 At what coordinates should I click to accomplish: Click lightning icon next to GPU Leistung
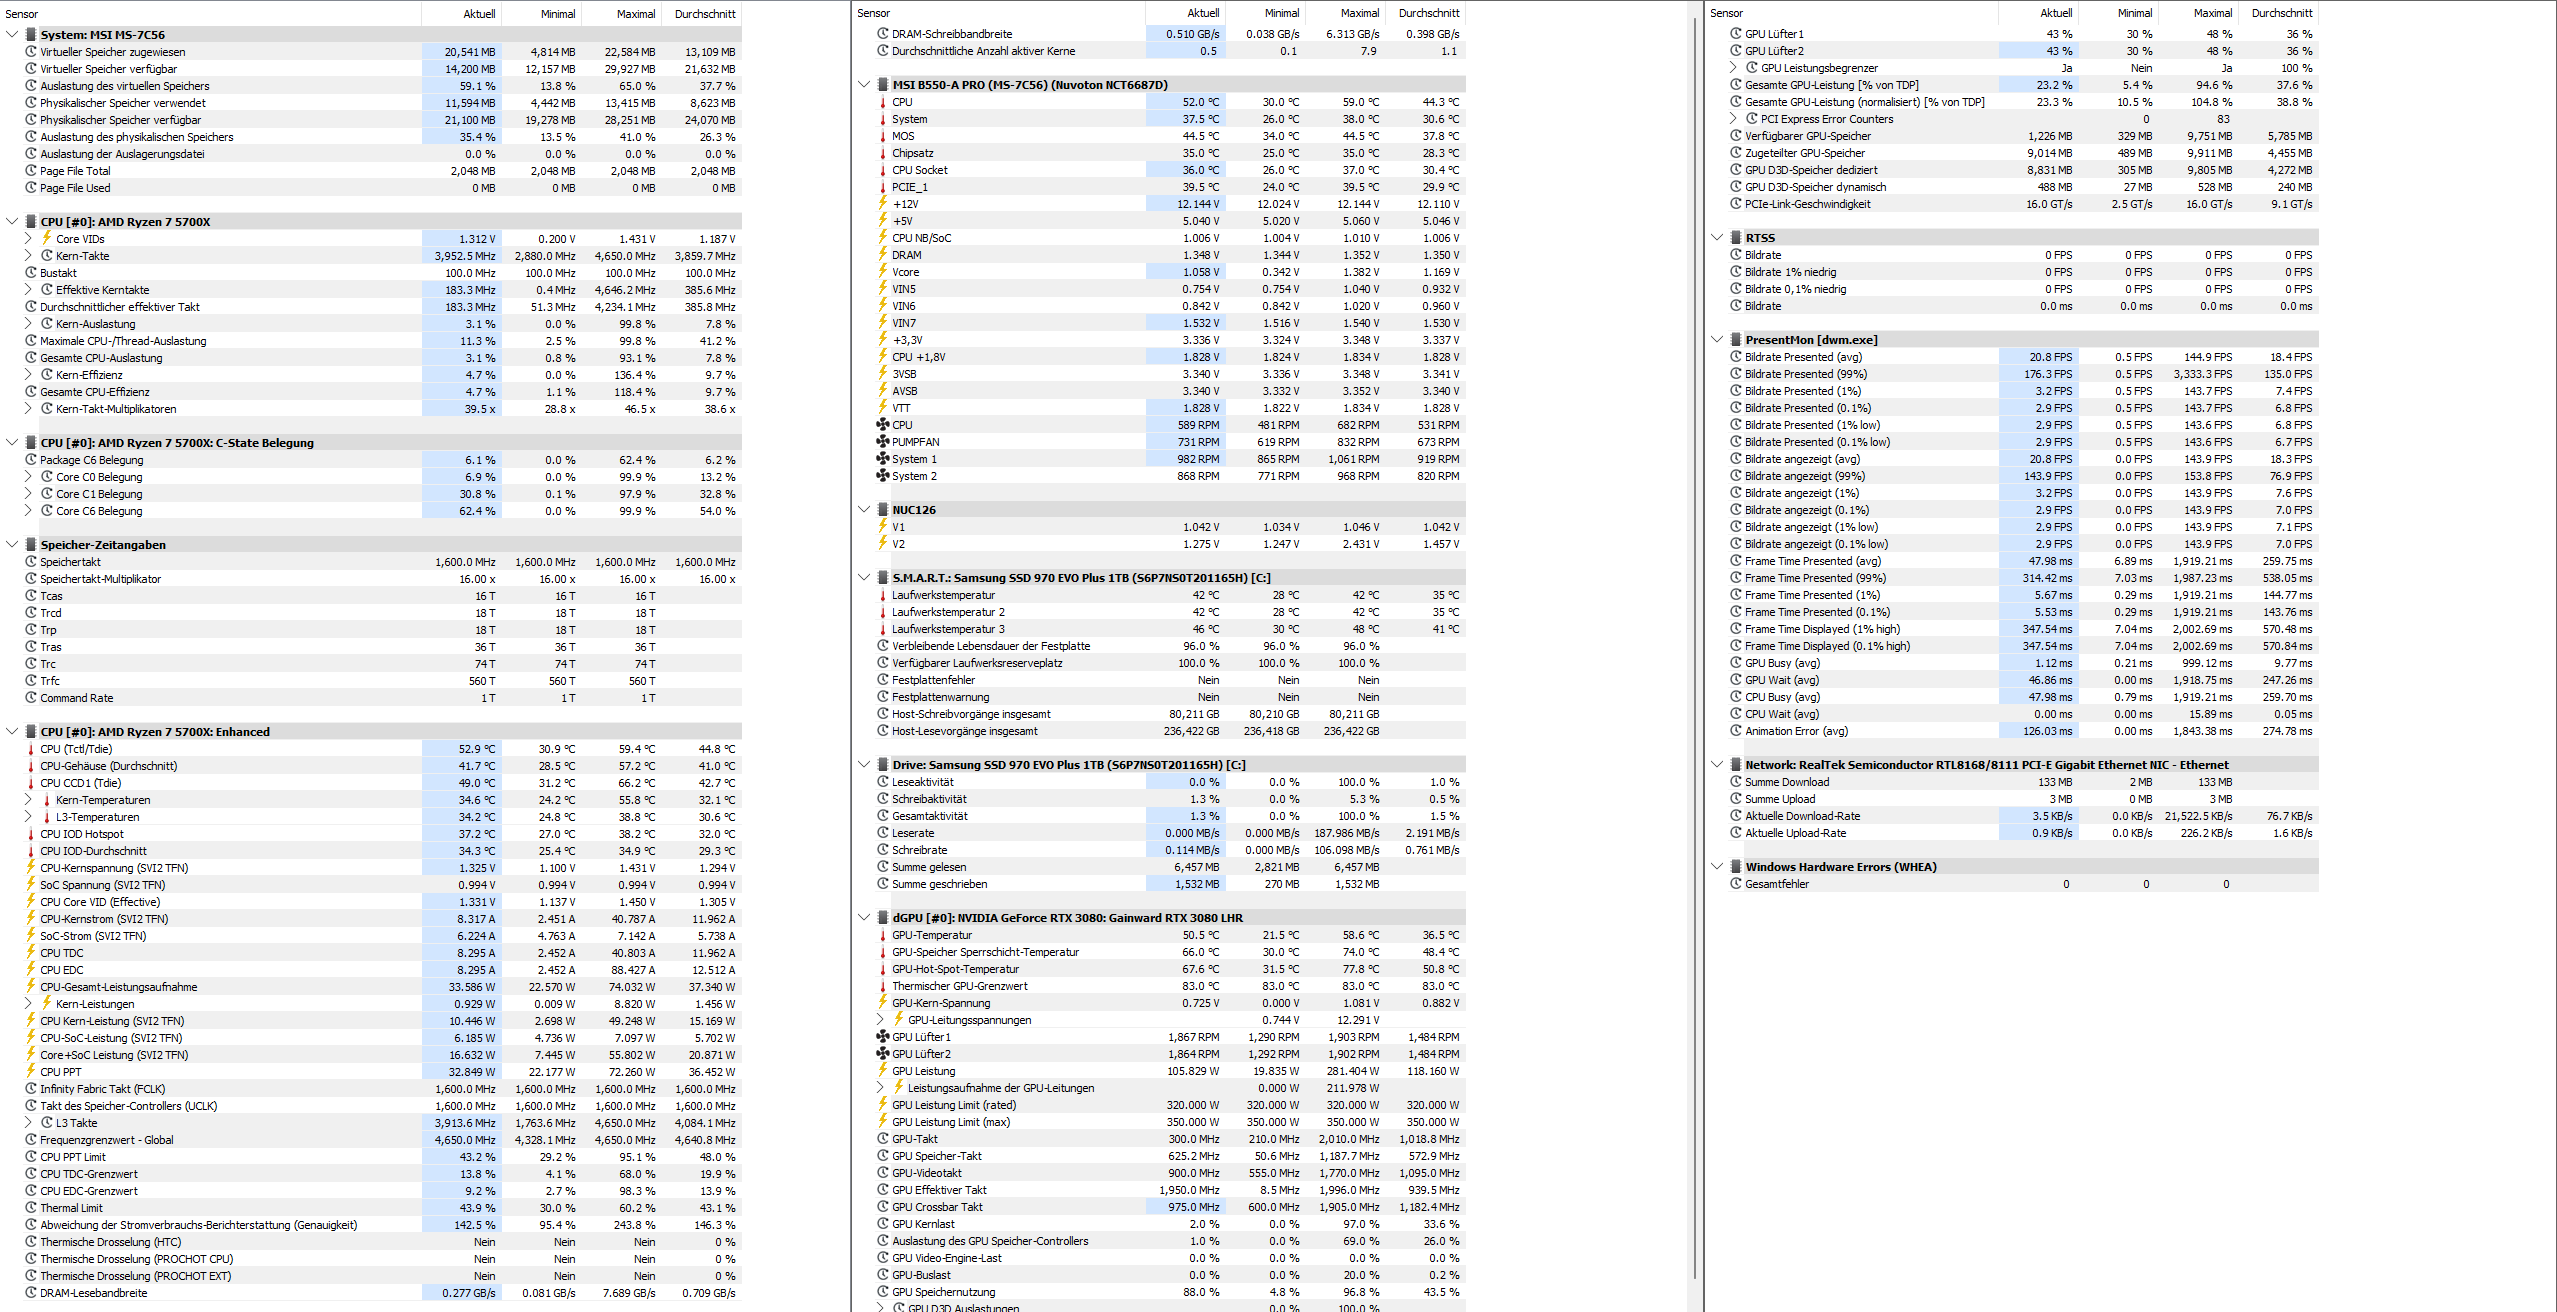[x=883, y=1071]
